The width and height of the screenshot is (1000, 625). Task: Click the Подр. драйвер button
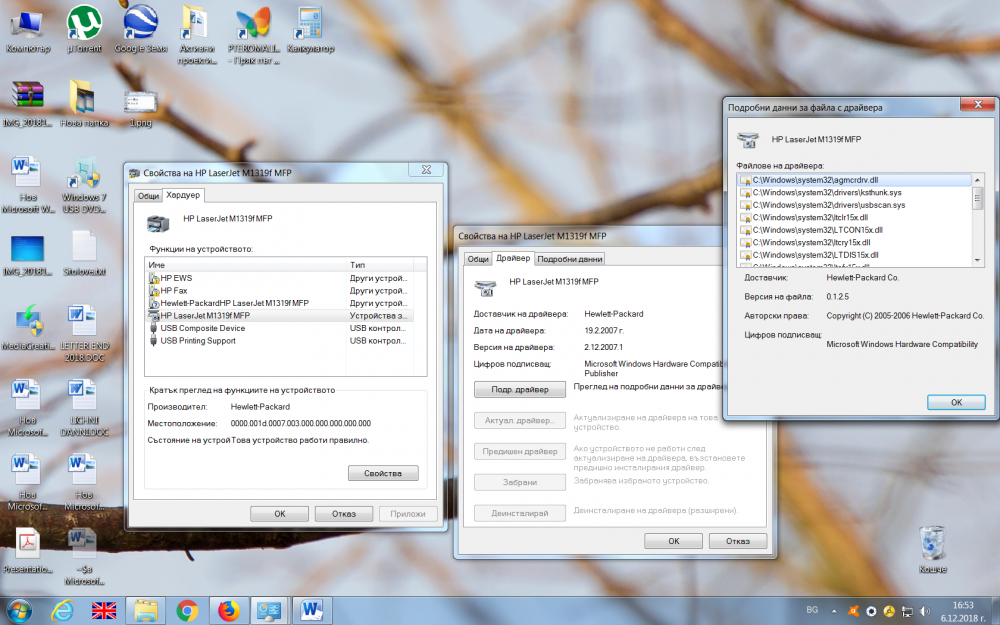tap(520, 389)
